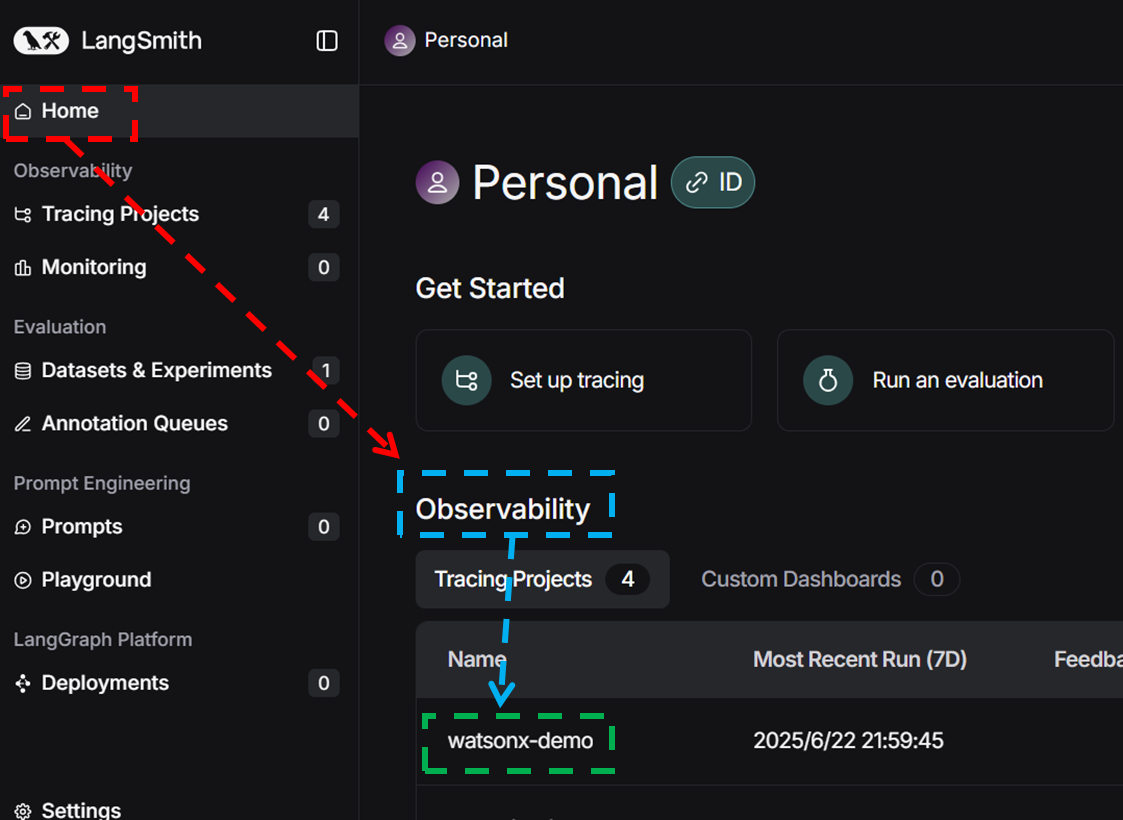Open Datasets & Experiments
Image resolution: width=1123 pixels, height=820 pixels.
point(179,371)
